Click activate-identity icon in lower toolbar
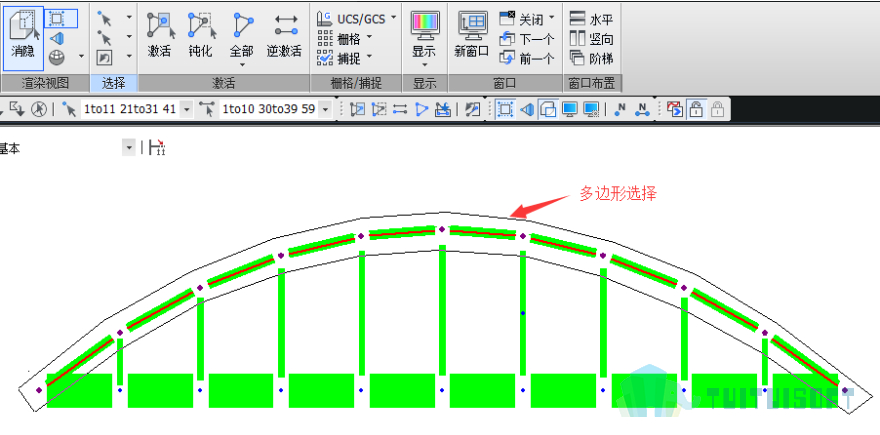This screenshot has height=435, width=880. (443, 109)
